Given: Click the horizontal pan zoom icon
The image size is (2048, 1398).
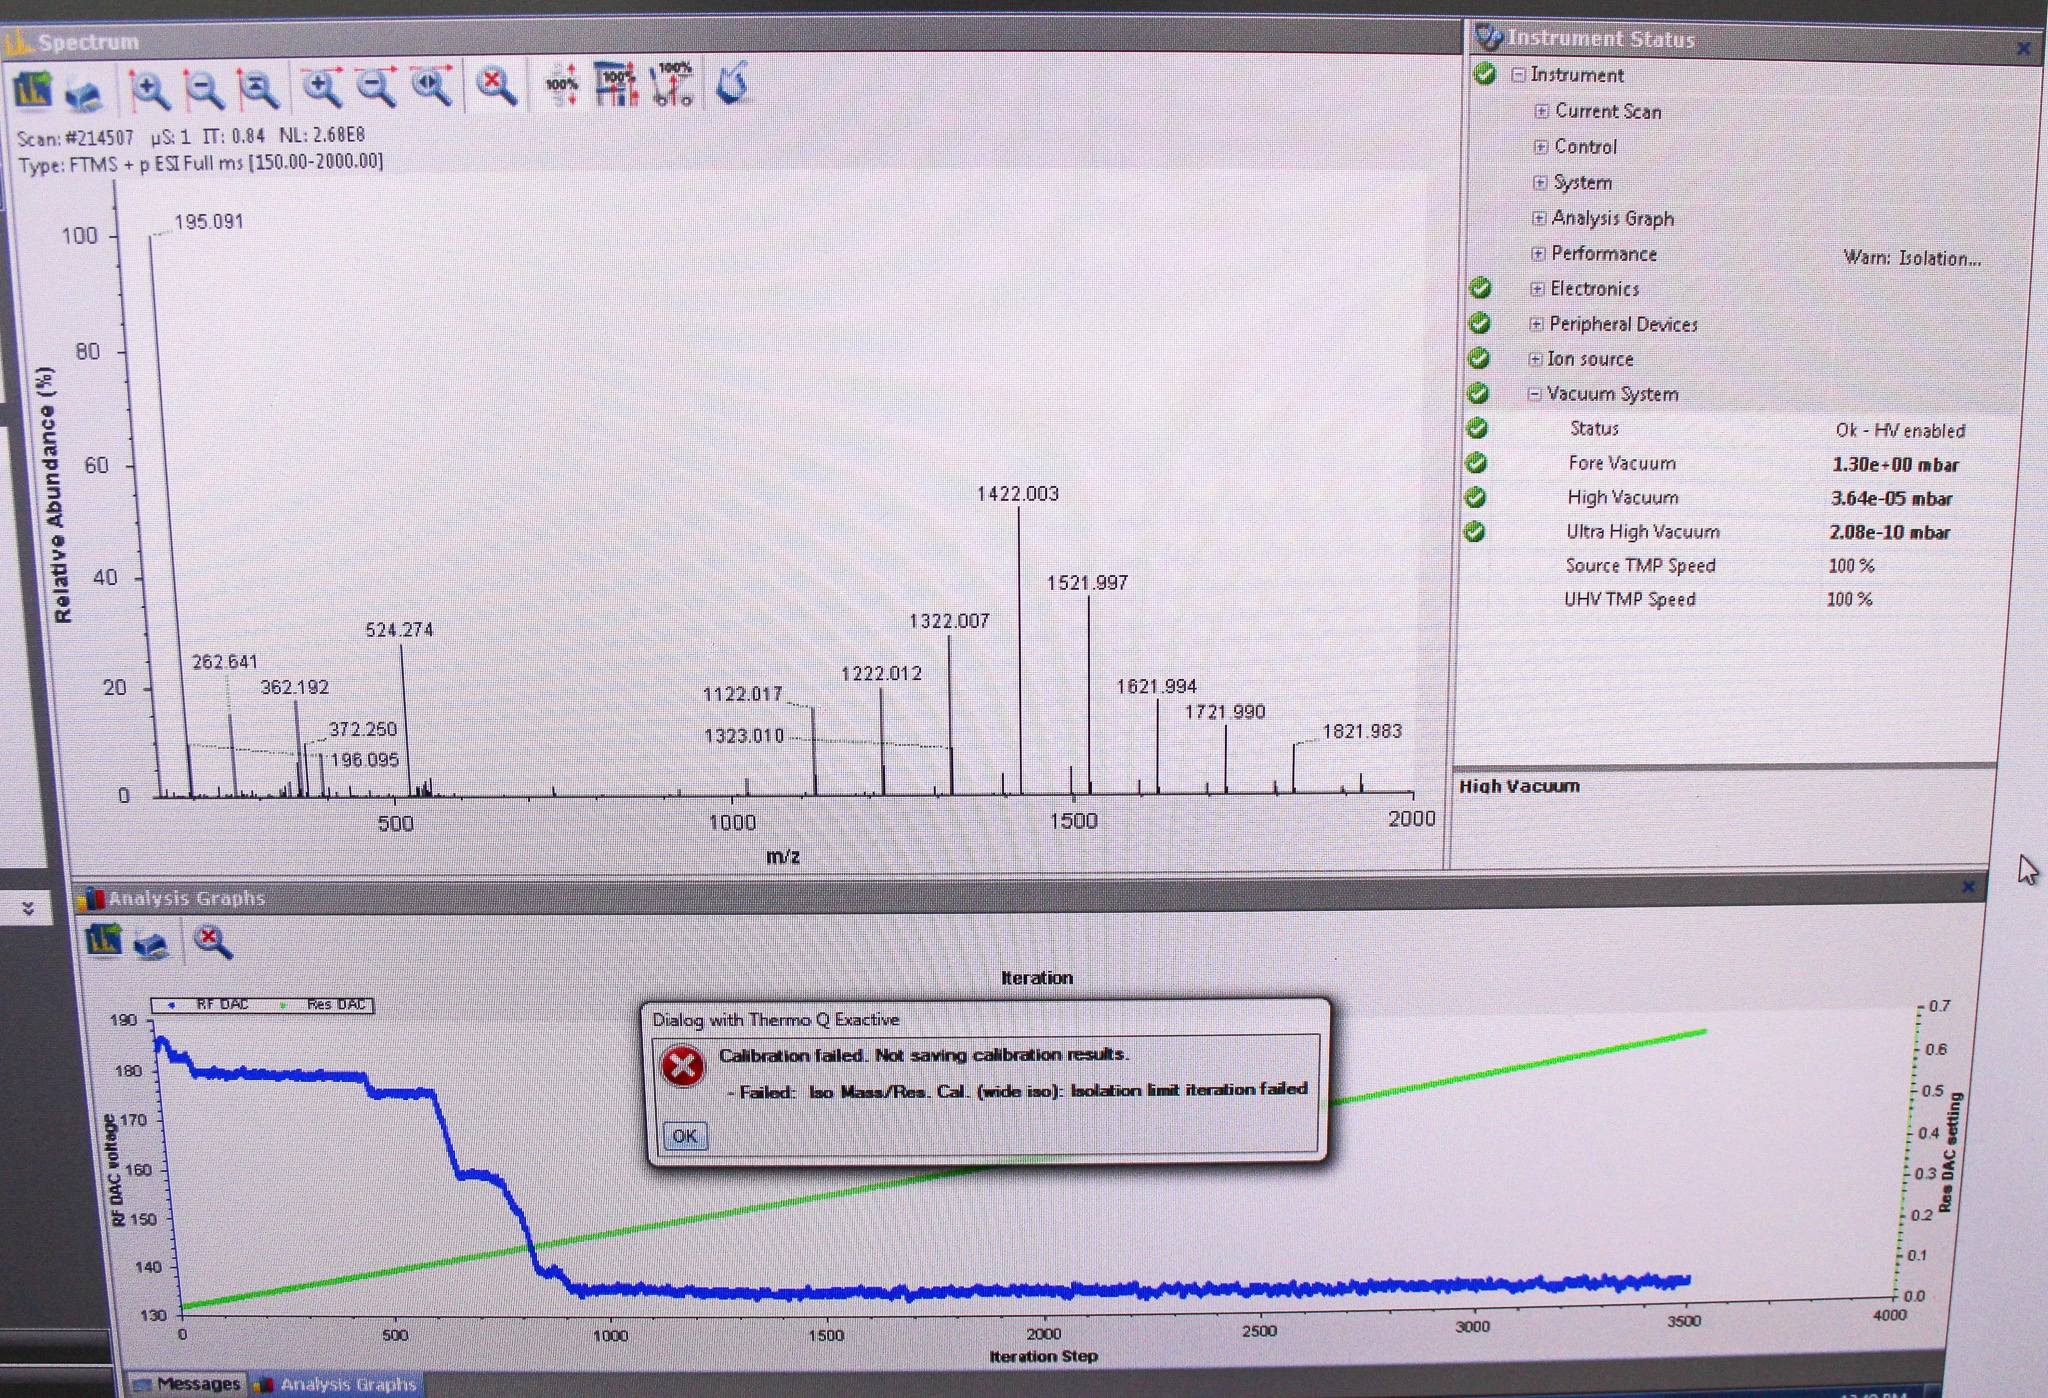Looking at the screenshot, I should click(x=432, y=86).
